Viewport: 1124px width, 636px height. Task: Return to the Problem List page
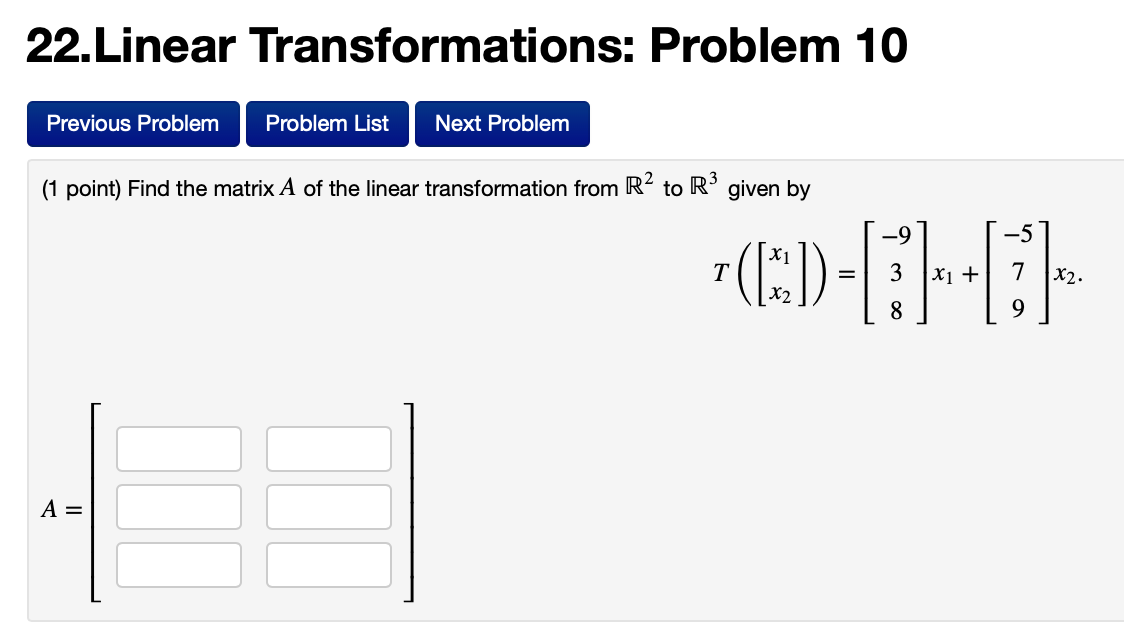tap(327, 123)
